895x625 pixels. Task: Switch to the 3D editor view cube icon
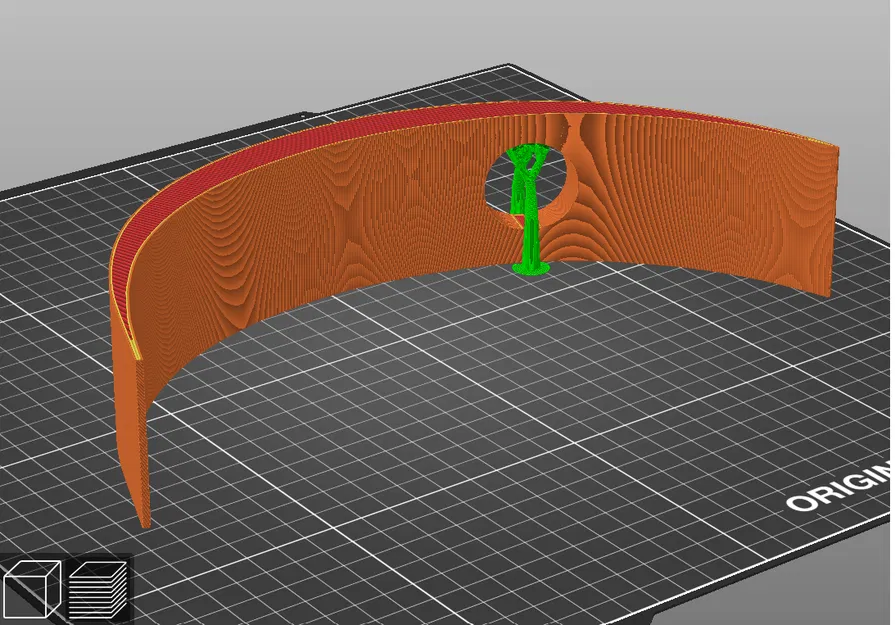click(31, 588)
